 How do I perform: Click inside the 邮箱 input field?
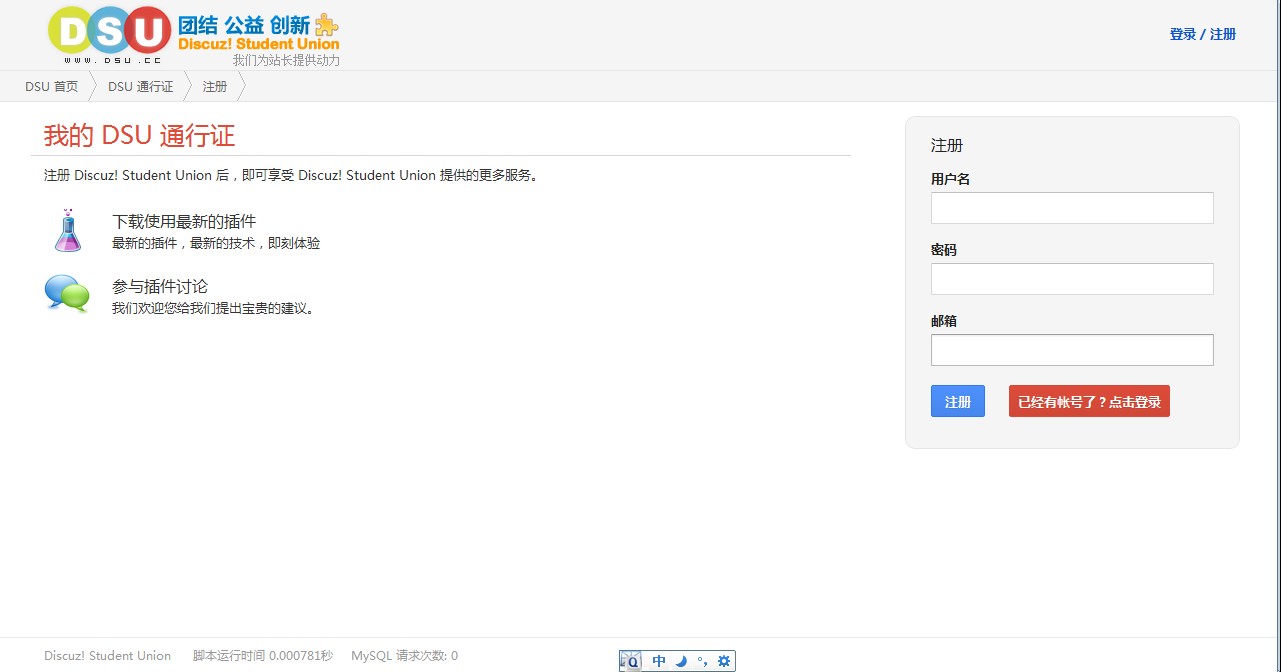click(1071, 349)
